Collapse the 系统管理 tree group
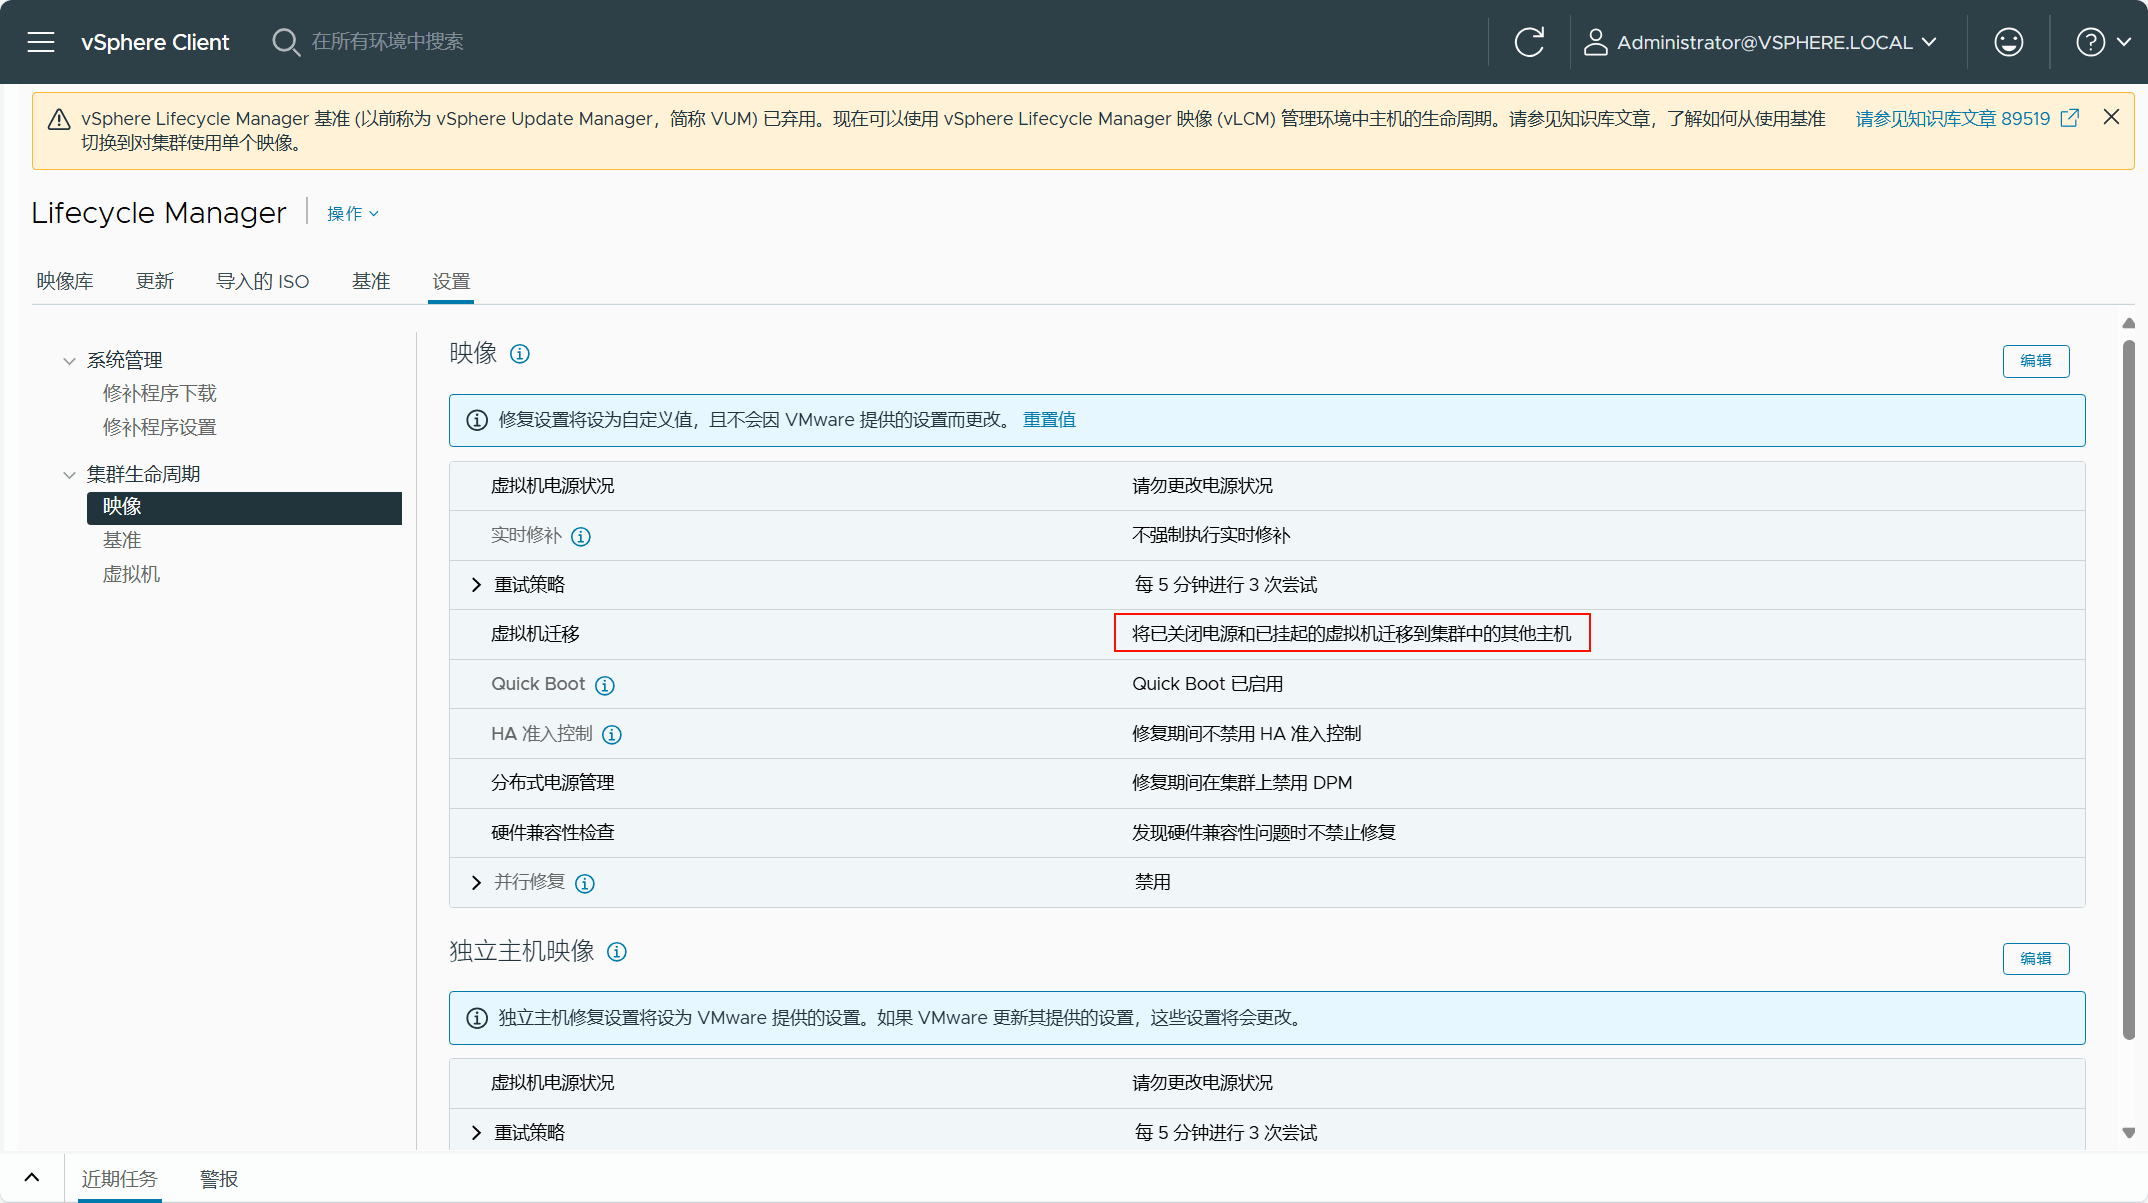Viewport: 2148px width, 1203px height. [x=69, y=361]
